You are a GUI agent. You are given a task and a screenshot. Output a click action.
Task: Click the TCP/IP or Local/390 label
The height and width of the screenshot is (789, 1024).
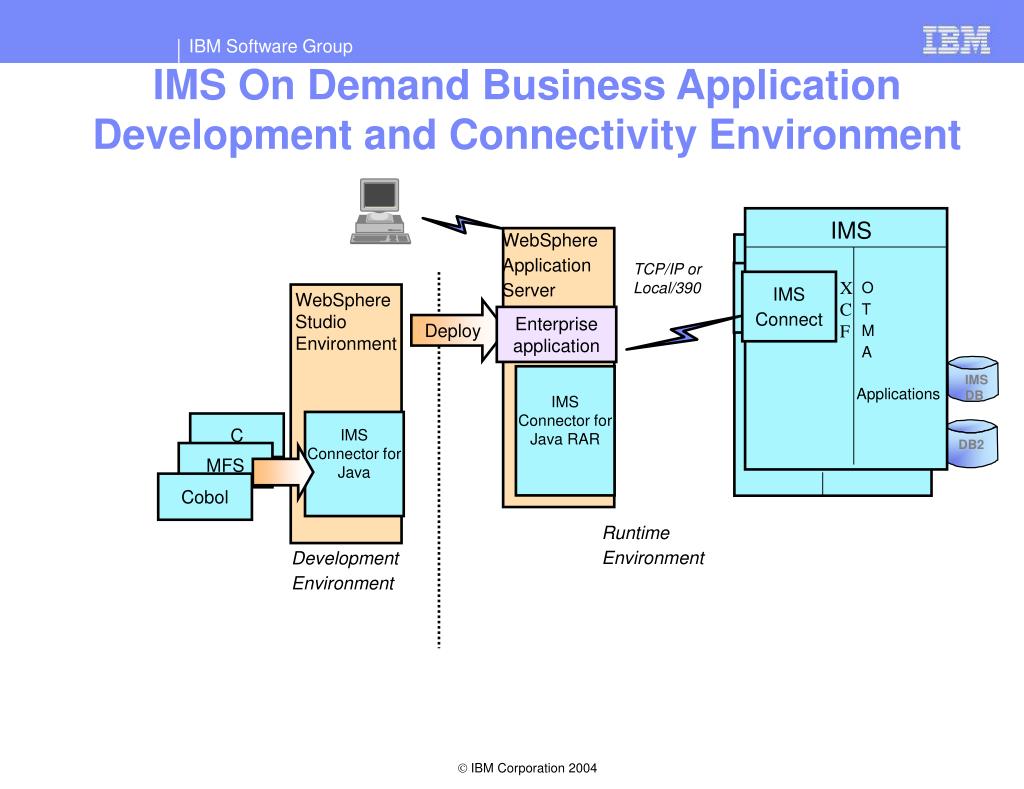(x=668, y=278)
